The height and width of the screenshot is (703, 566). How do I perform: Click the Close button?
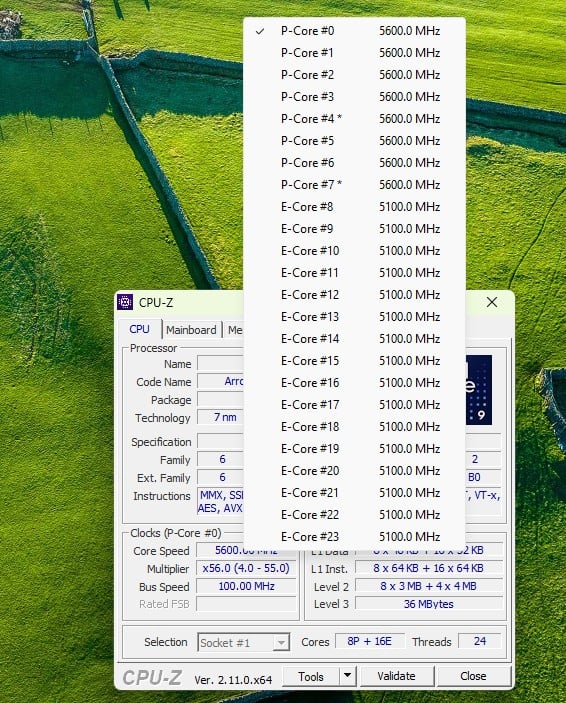coord(473,676)
